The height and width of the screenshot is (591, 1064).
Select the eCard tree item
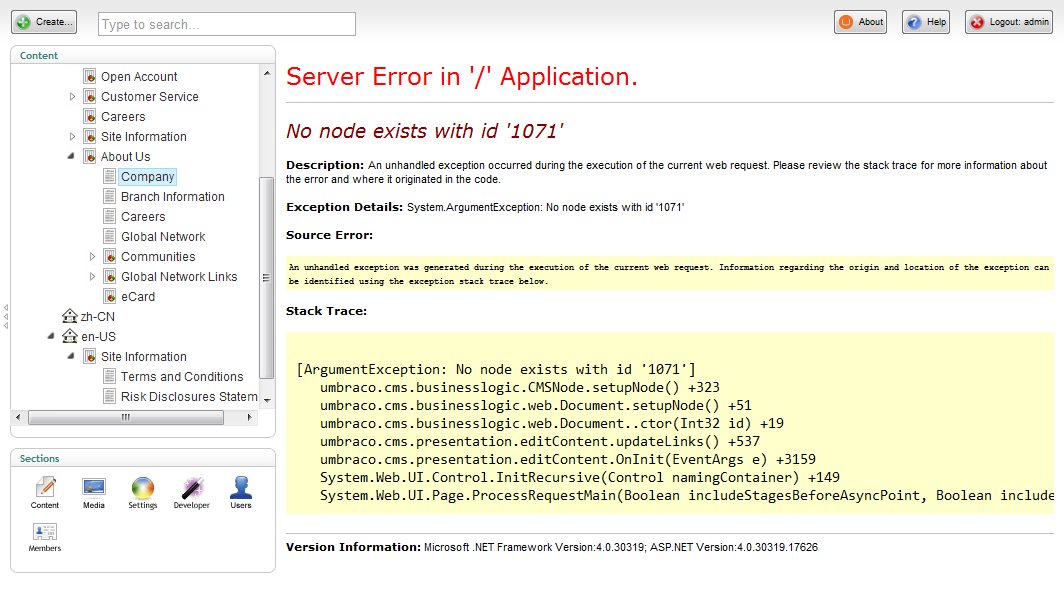138,297
